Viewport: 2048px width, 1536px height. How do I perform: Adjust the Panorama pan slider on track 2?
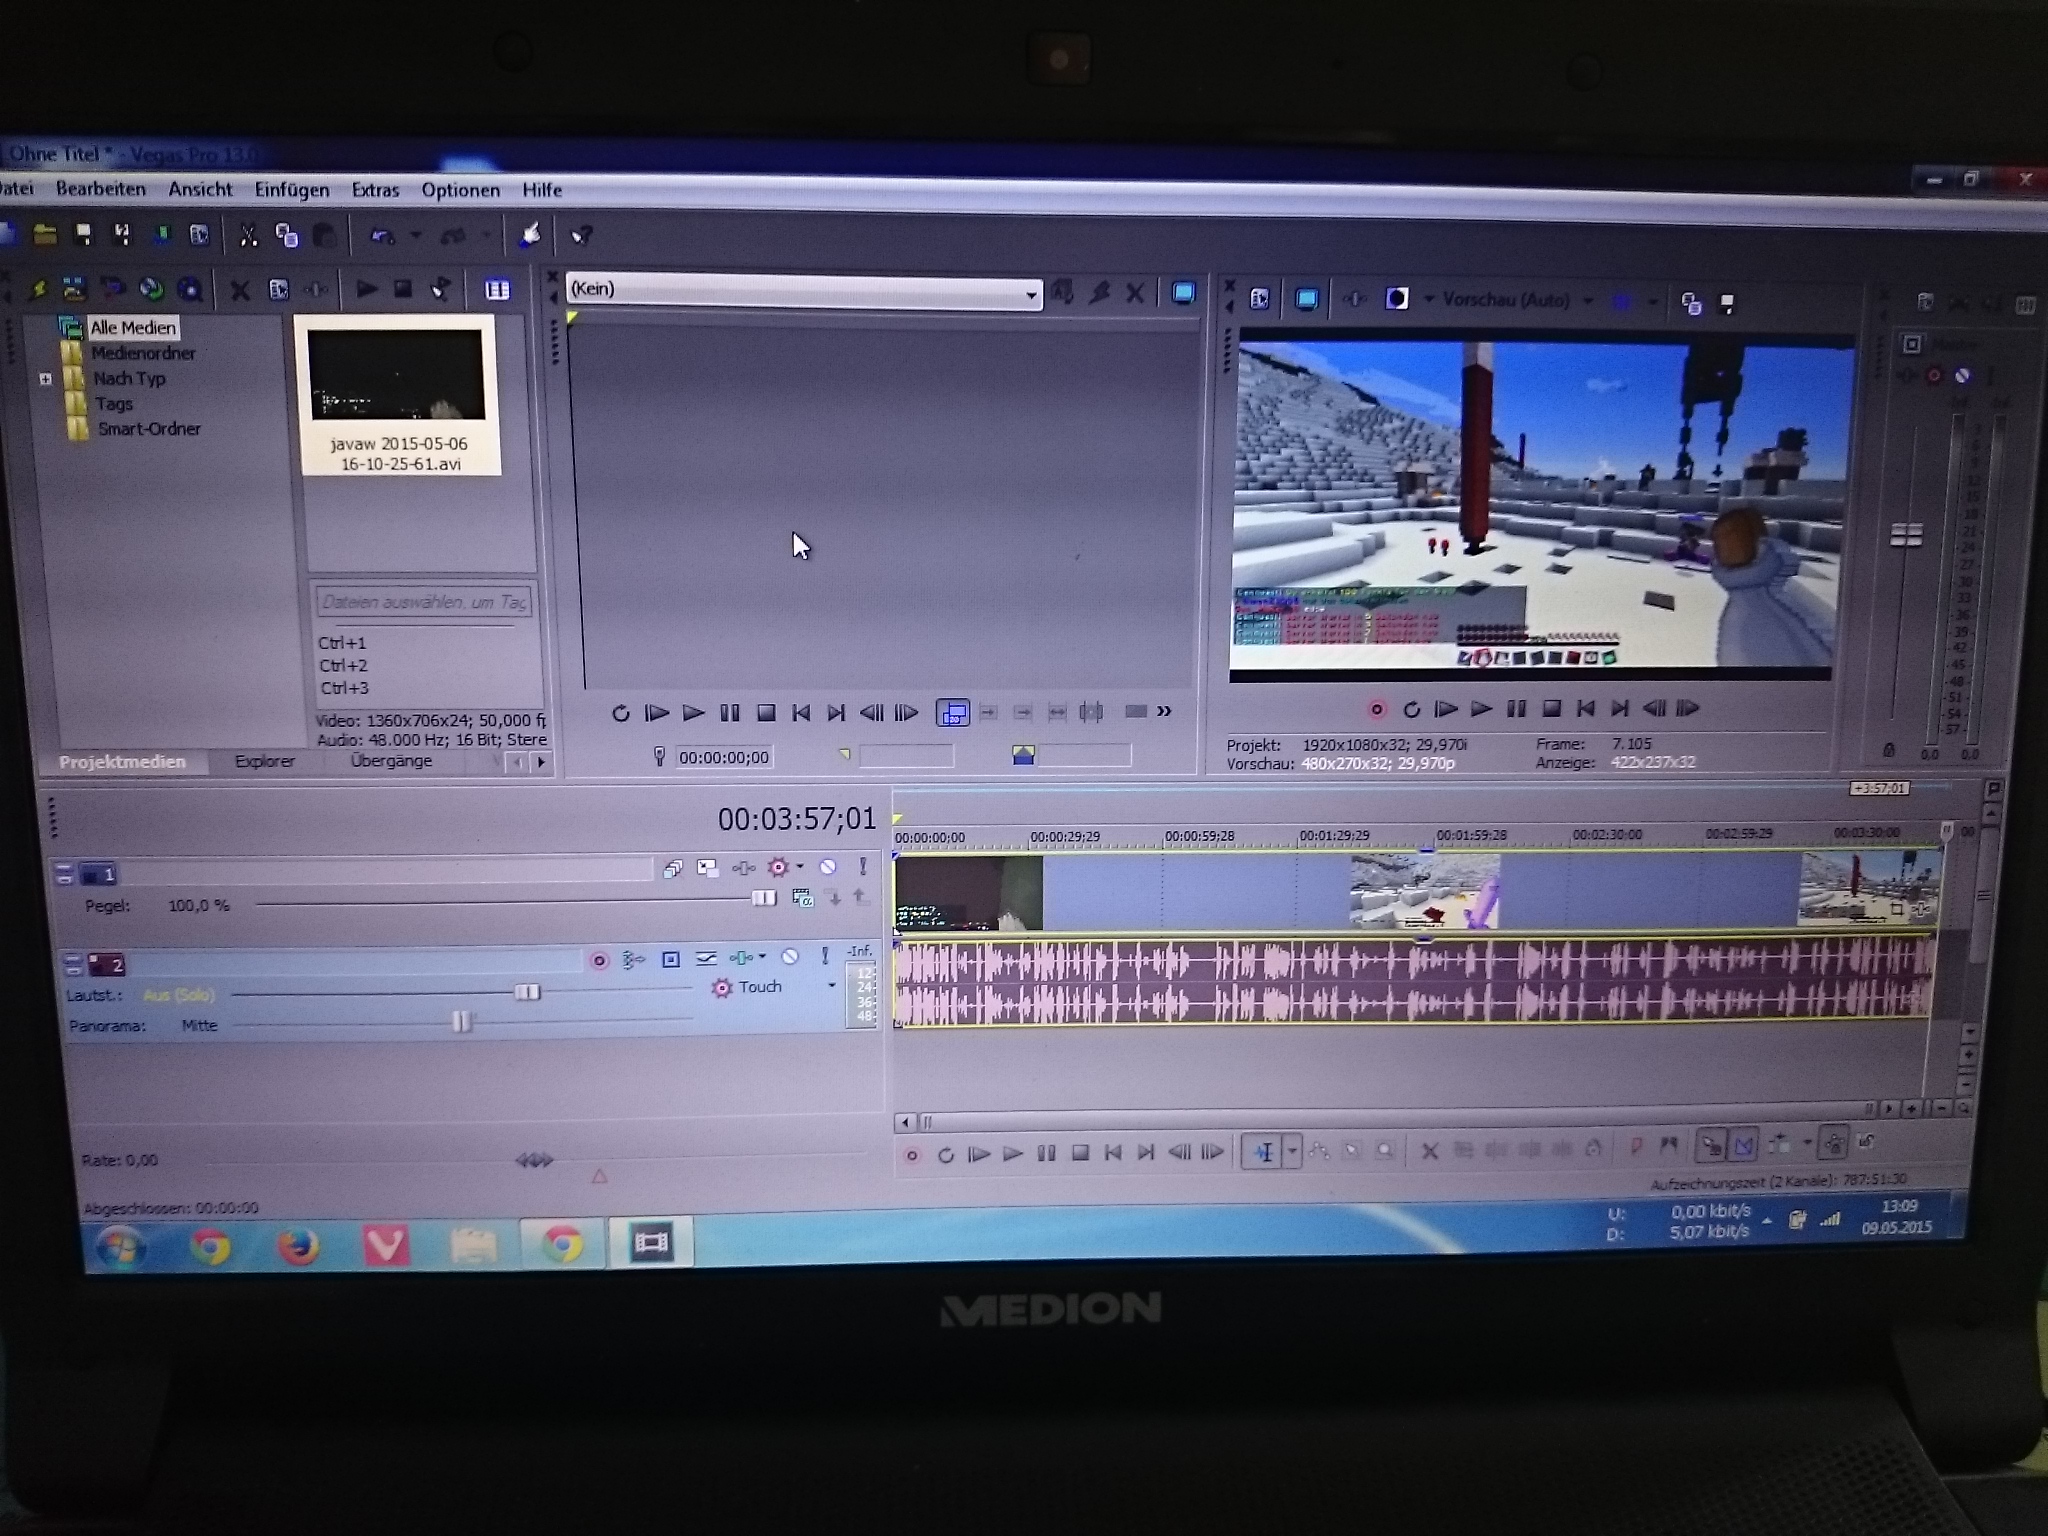[461, 1022]
